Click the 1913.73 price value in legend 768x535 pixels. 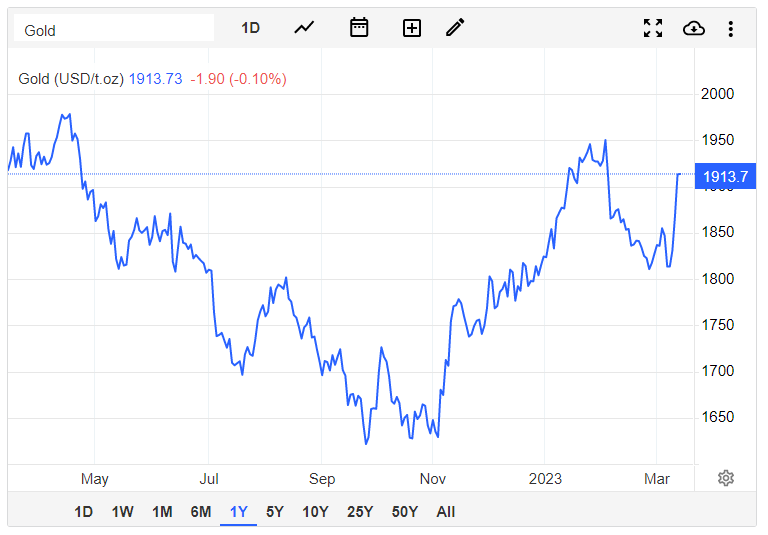pos(155,79)
